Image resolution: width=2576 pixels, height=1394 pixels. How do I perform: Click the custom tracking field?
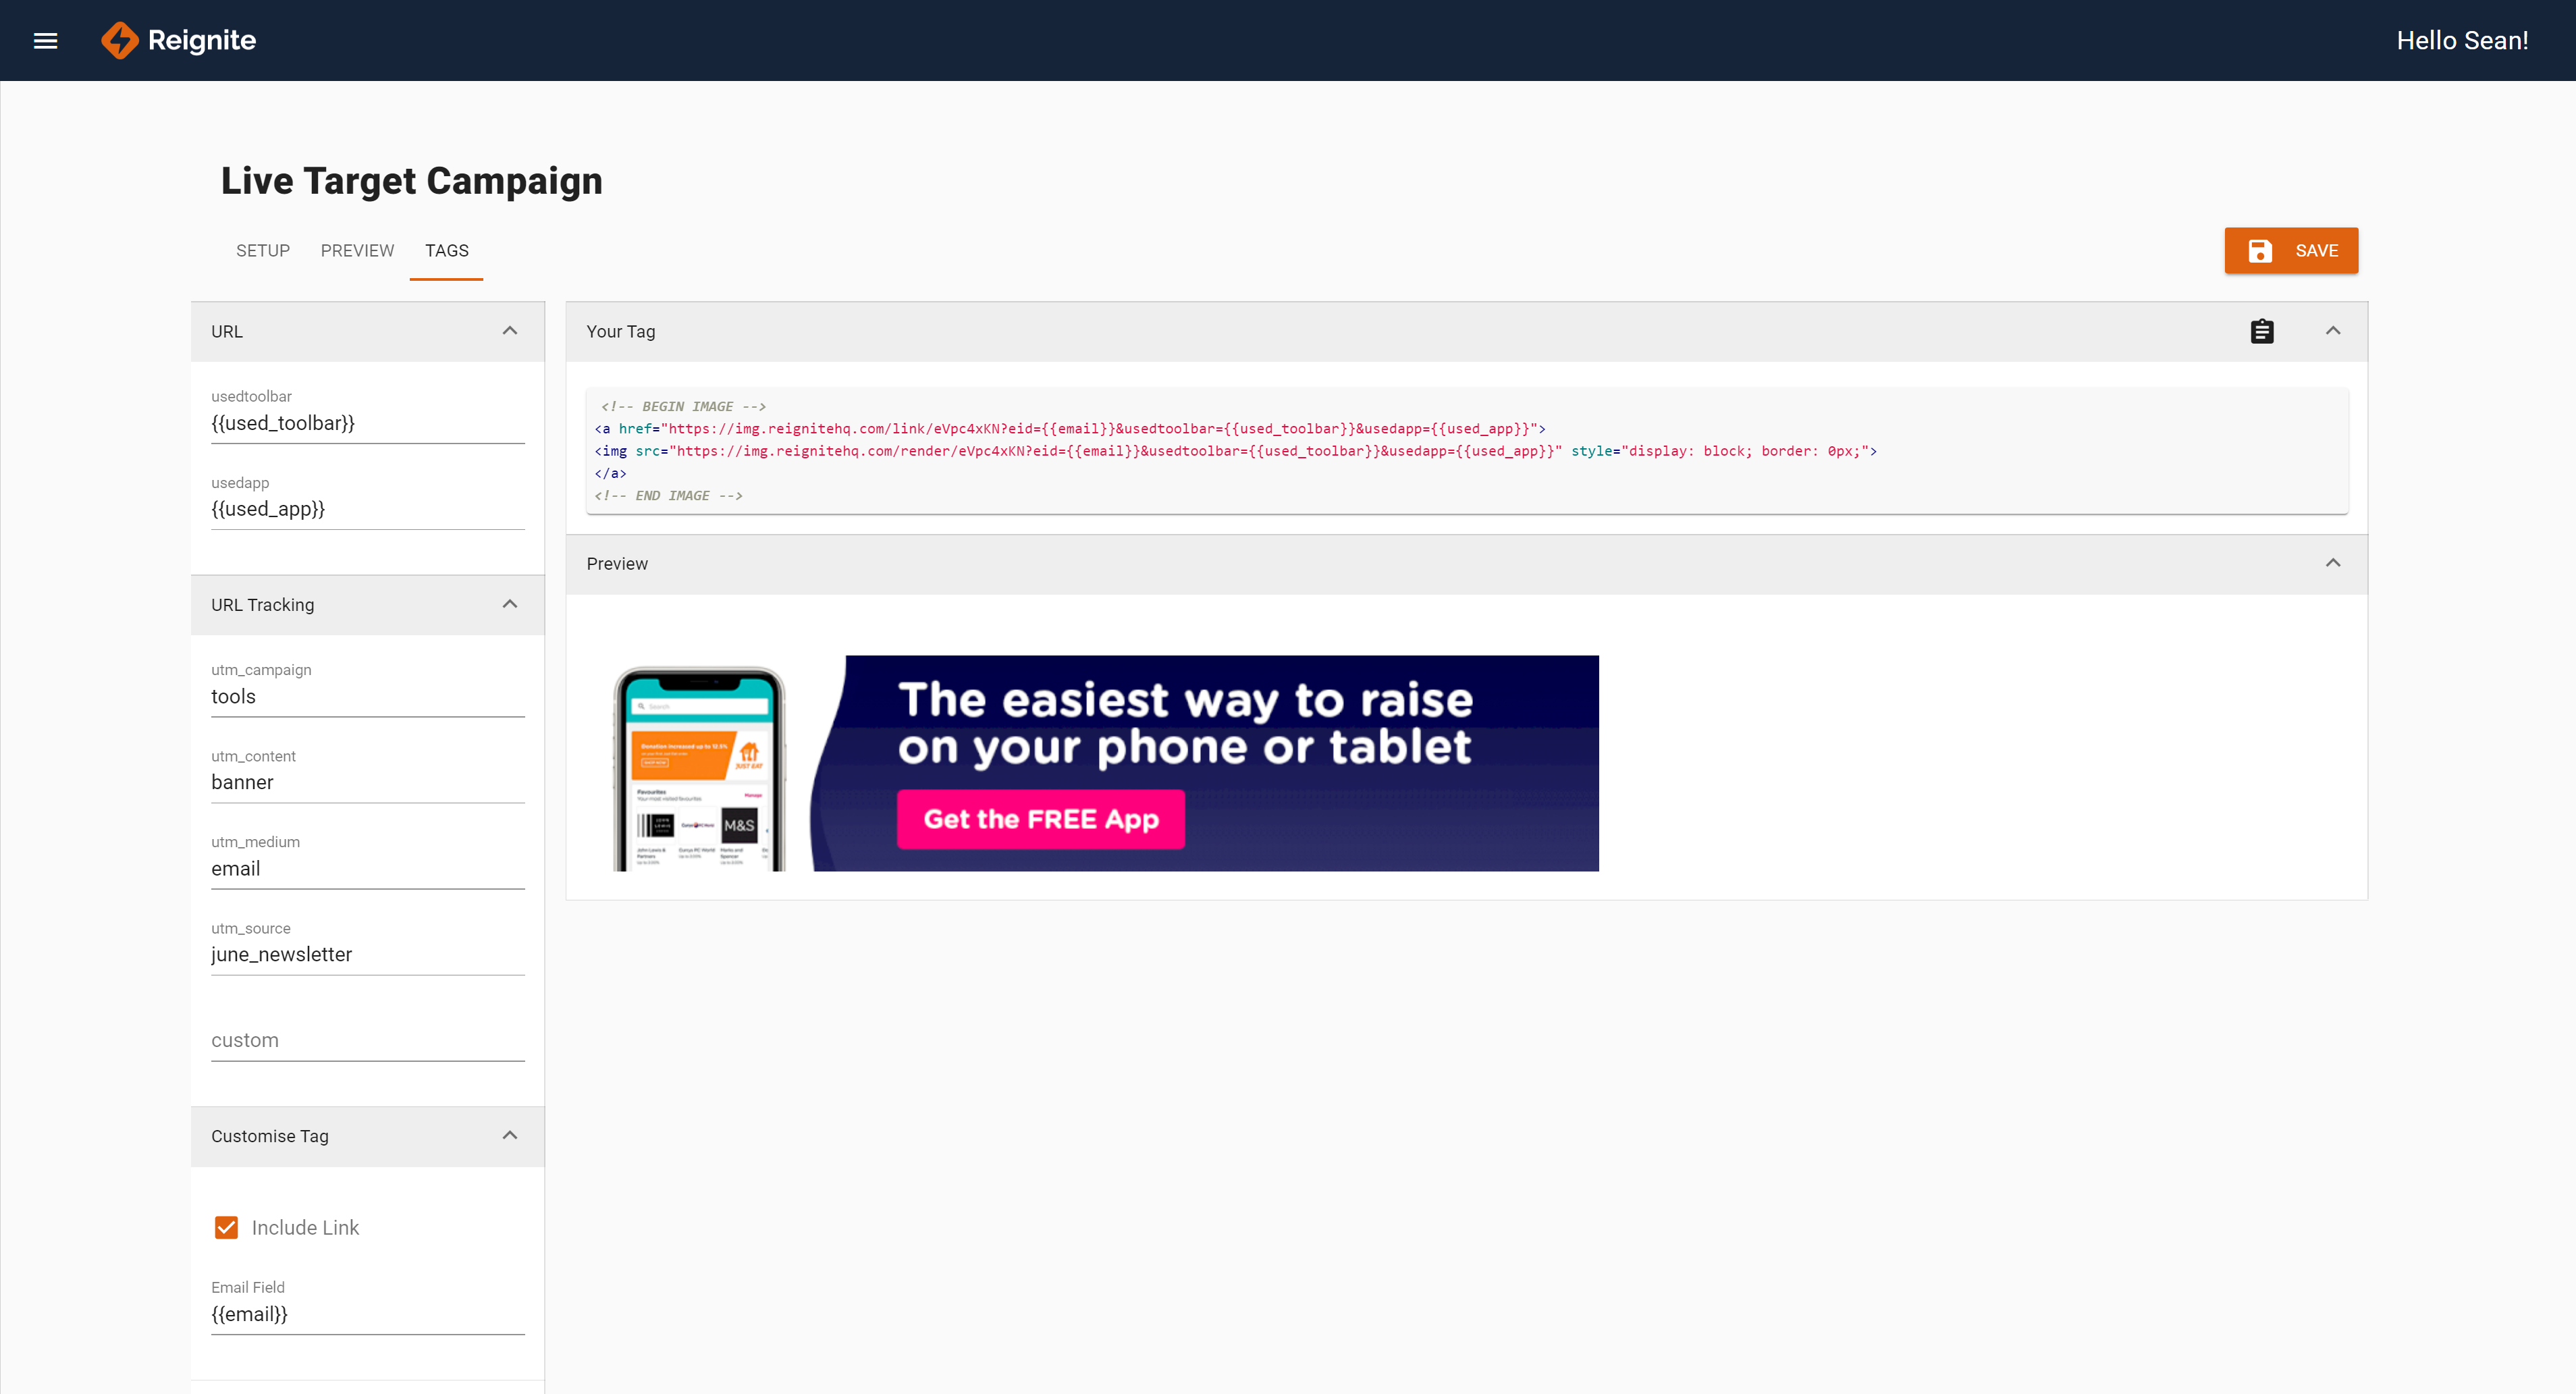pos(367,1040)
